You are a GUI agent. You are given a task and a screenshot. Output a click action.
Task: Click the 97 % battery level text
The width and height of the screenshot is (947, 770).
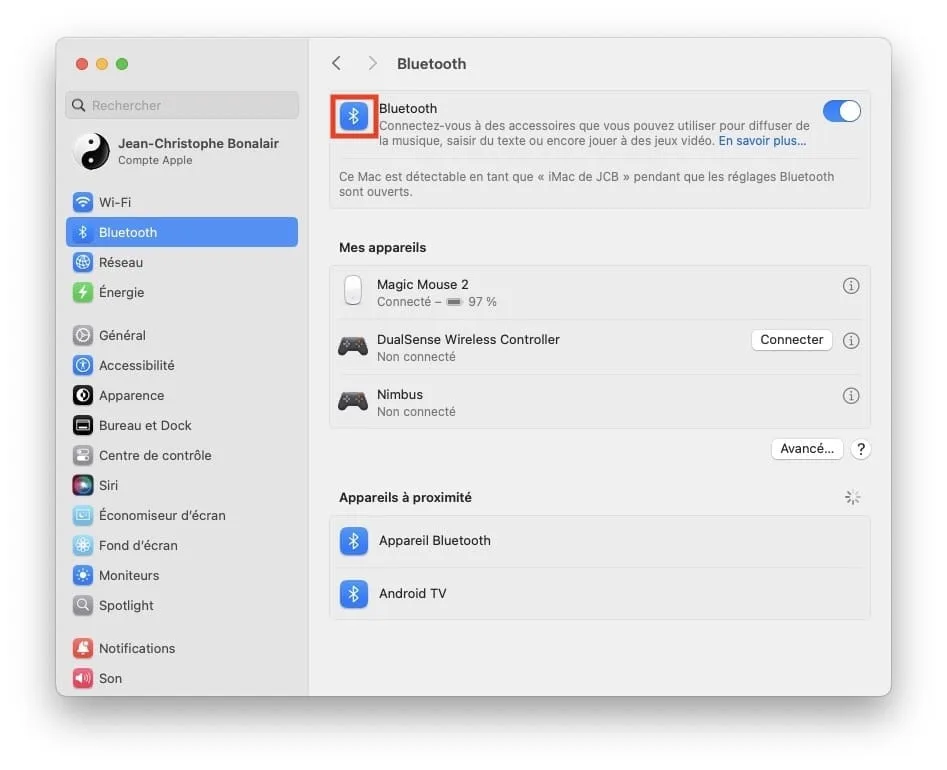tap(482, 302)
